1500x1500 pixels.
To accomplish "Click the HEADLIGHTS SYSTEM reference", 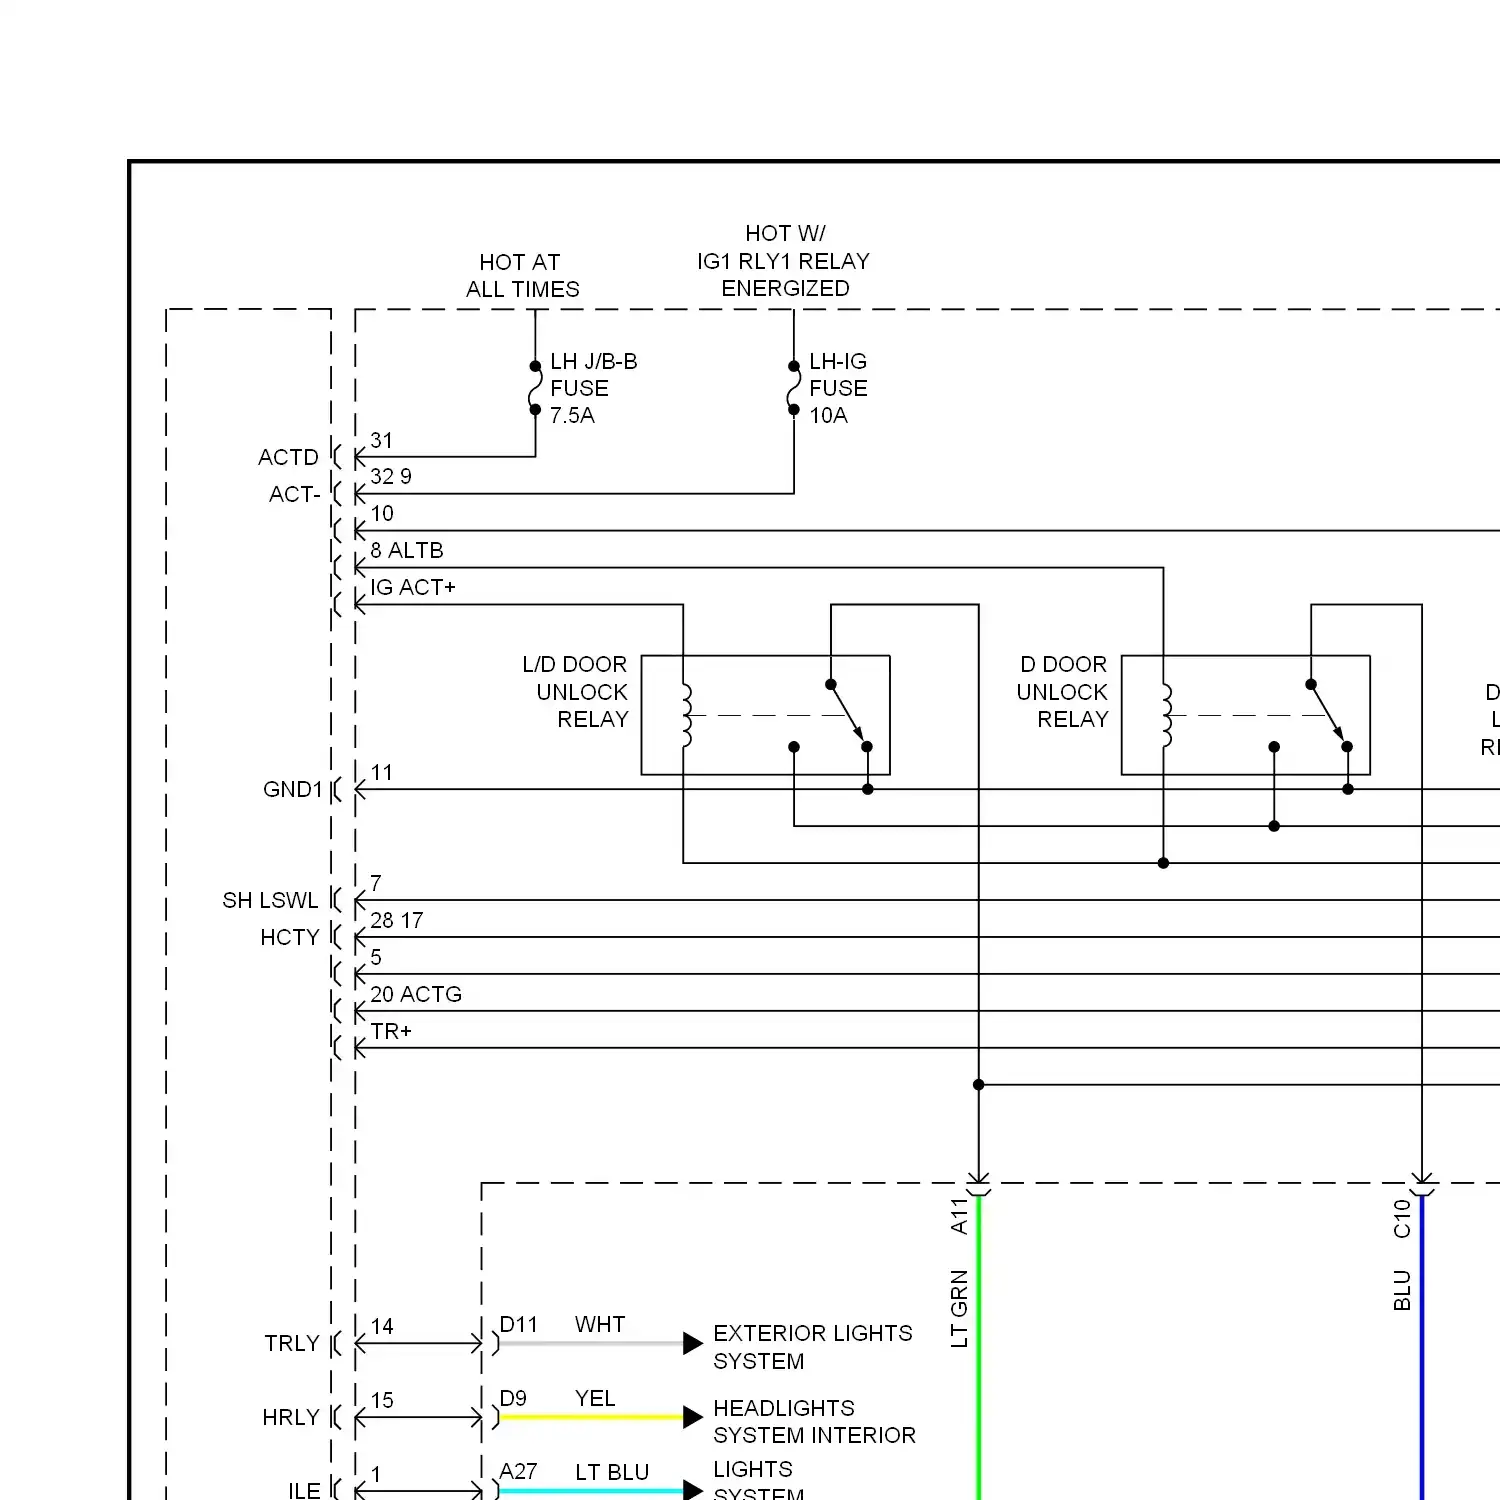I will [x=784, y=1421].
